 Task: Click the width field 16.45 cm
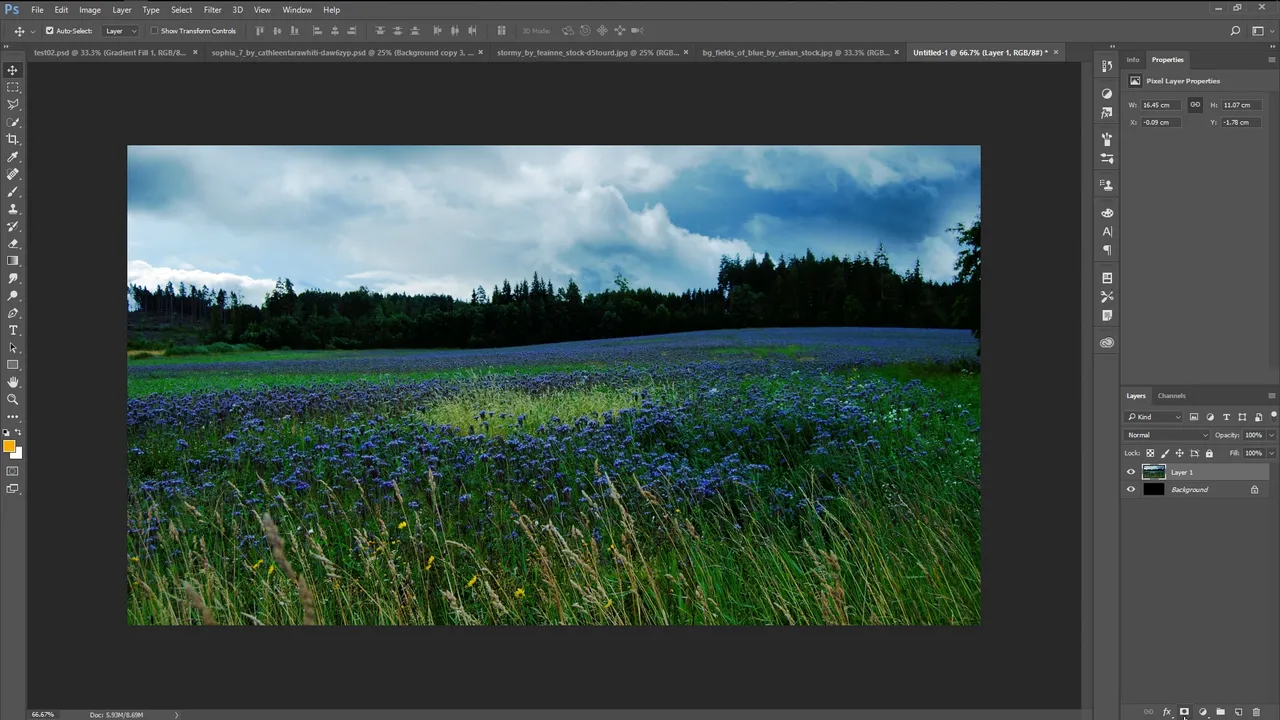point(1160,105)
